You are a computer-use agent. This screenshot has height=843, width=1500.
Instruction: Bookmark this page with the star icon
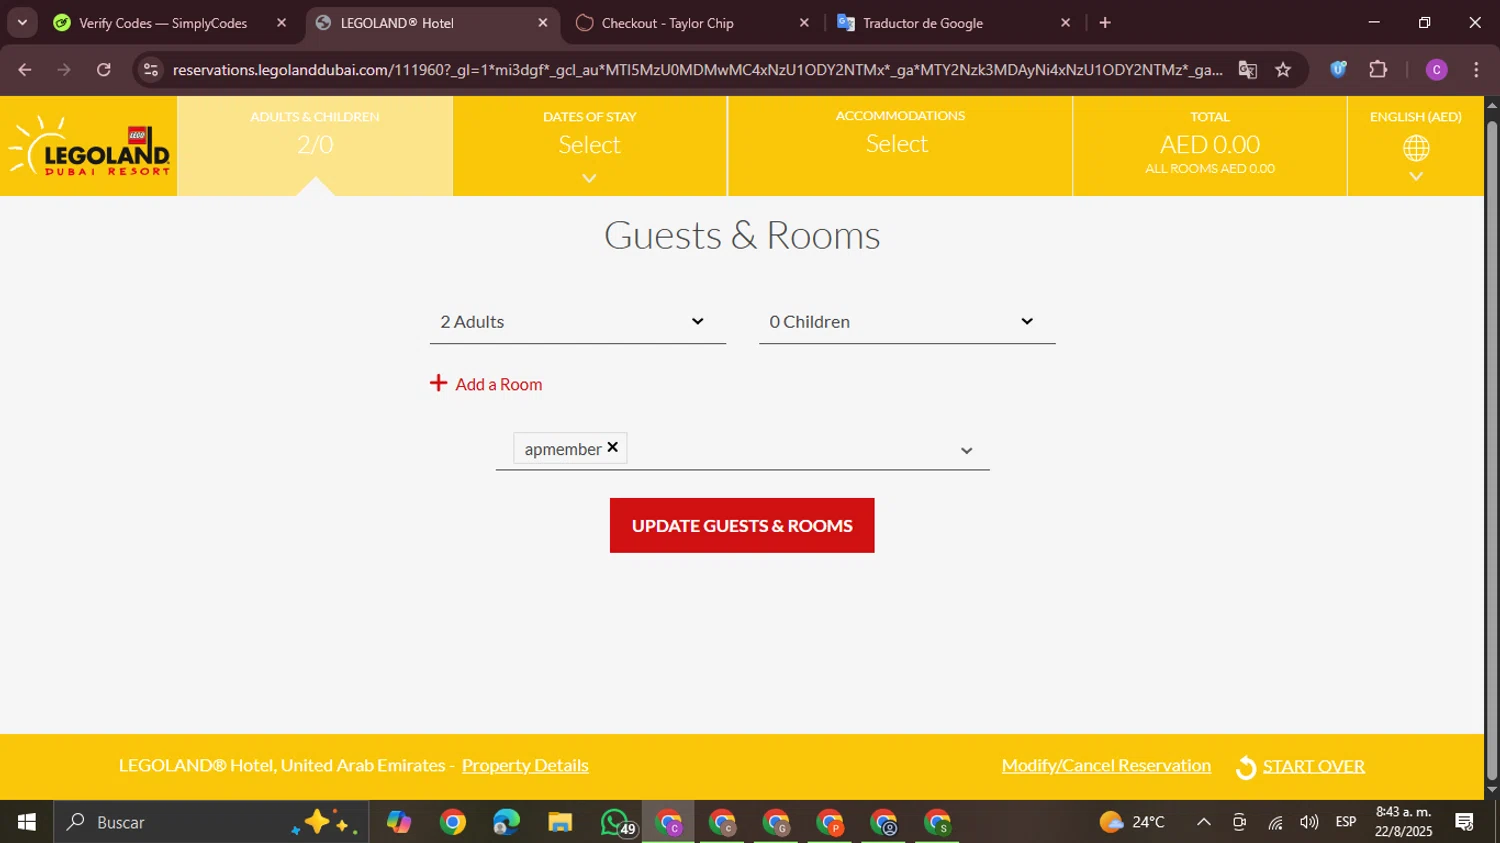[1283, 69]
